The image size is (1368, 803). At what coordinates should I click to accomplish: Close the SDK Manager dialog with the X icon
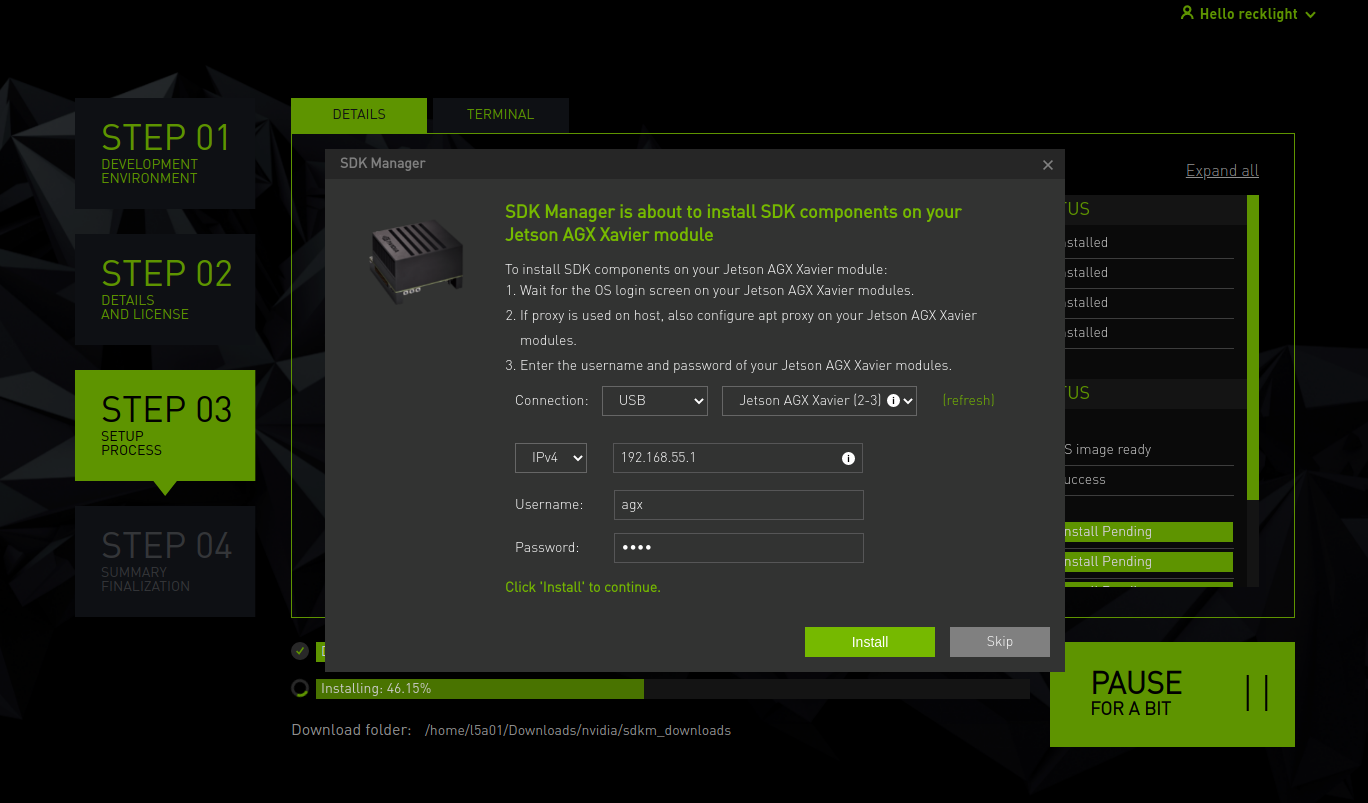click(1047, 165)
